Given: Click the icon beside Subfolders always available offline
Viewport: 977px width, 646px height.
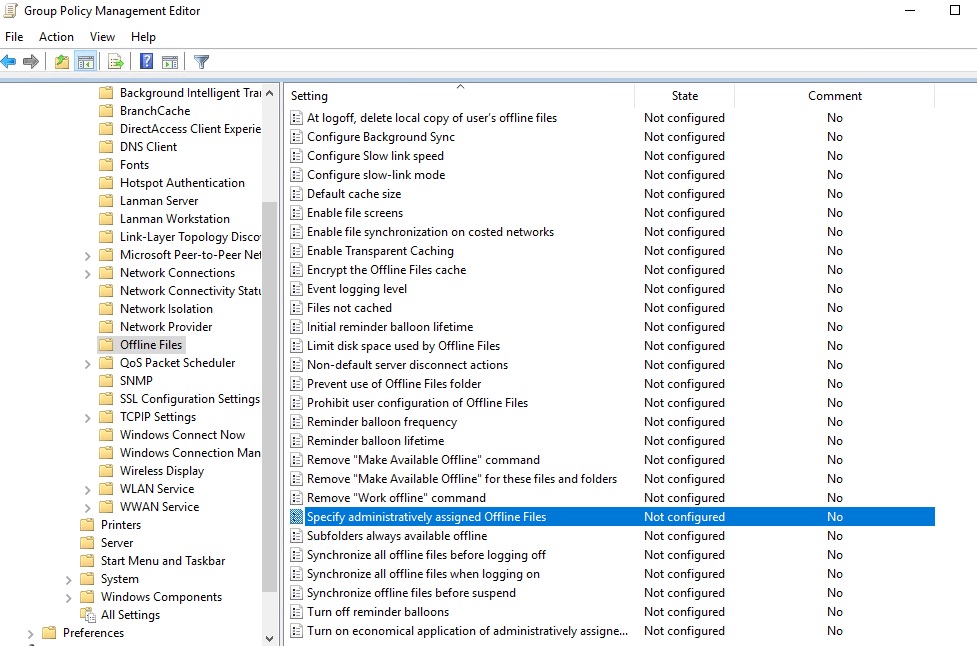Looking at the screenshot, I should [297, 536].
